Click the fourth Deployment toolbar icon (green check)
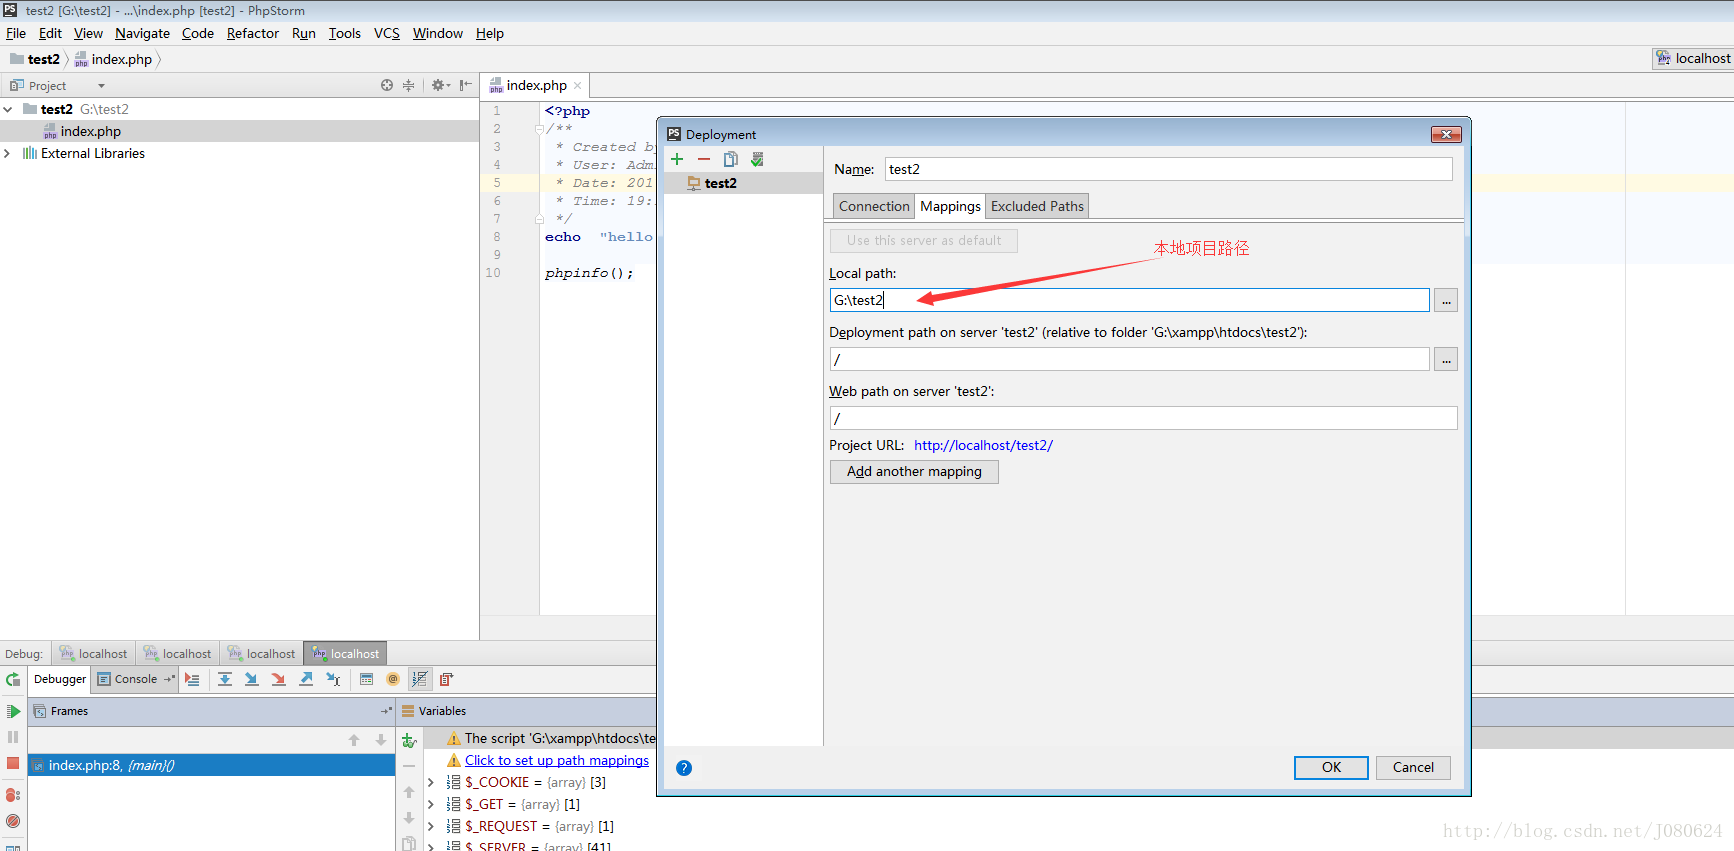Viewport: 1734px width, 851px height. tap(758, 159)
